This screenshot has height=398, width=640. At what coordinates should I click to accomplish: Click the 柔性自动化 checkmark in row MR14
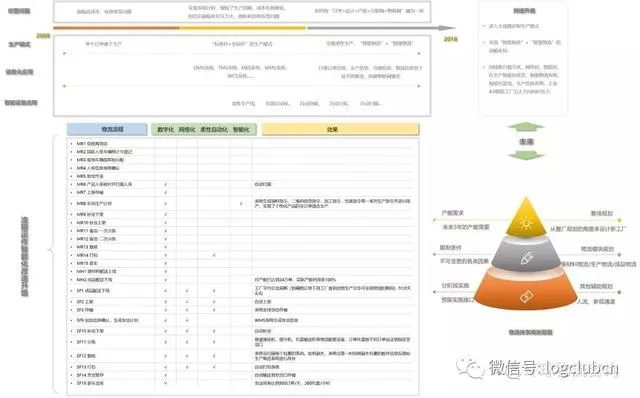tap(214, 255)
